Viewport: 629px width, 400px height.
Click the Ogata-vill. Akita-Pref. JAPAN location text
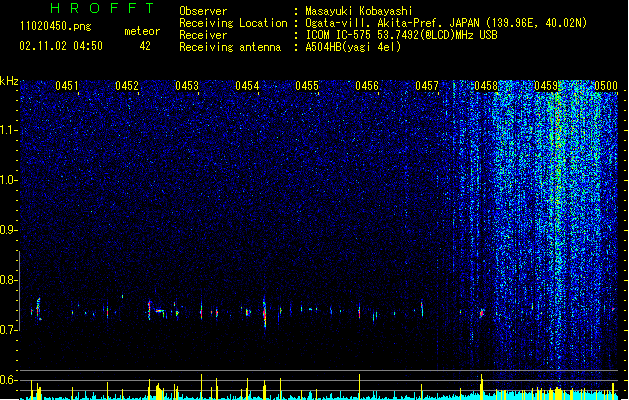[x=446, y=23]
